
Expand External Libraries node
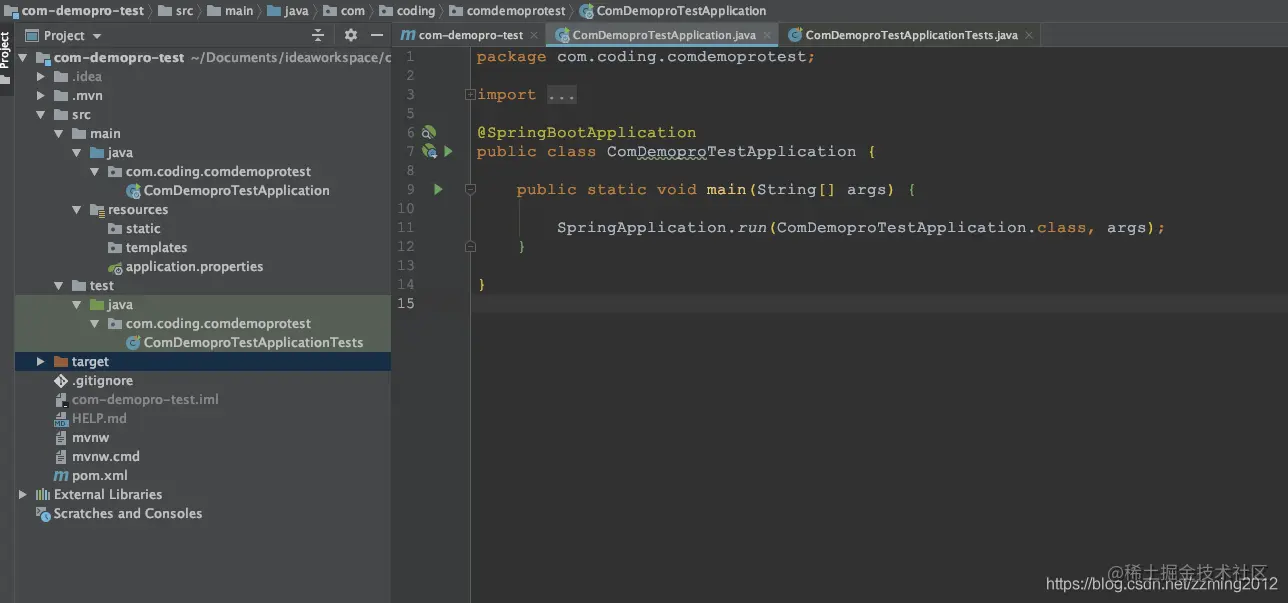[23, 495]
